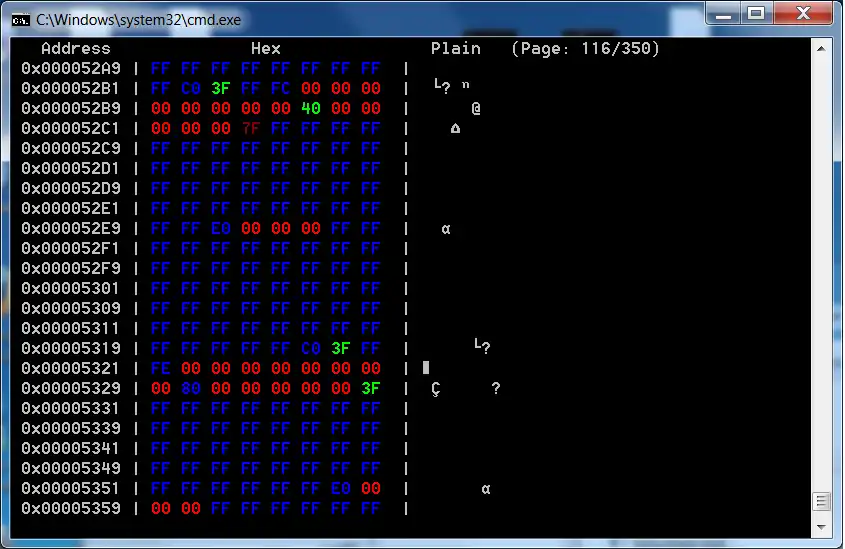
Task: Select address 0x000052C1
Action: click(71, 128)
